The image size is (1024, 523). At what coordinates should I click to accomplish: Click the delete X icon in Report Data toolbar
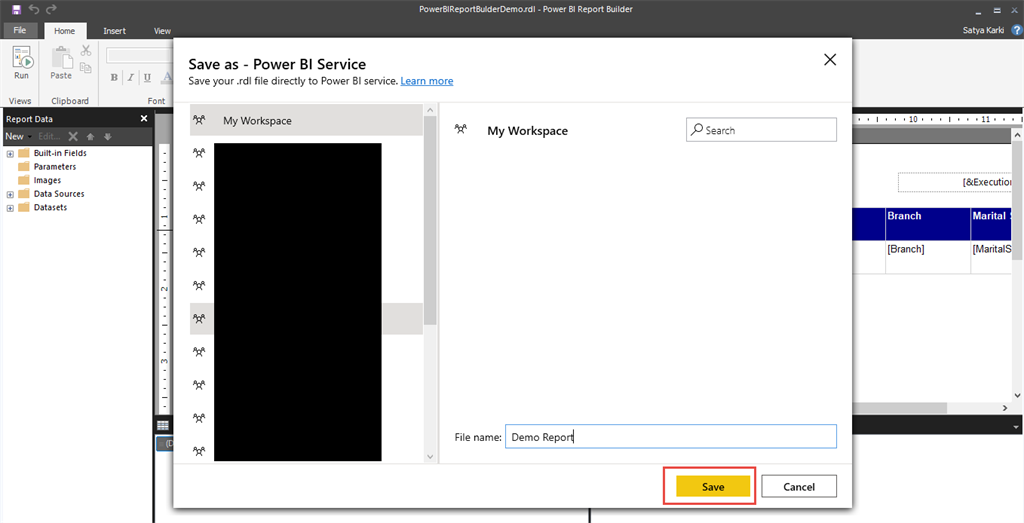pyautogui.click(x=73, y=136)
